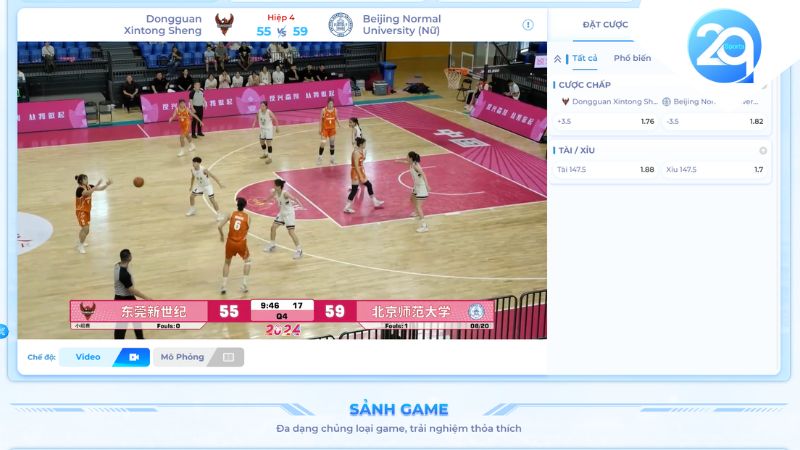Click the header score 55

[263, 31]
